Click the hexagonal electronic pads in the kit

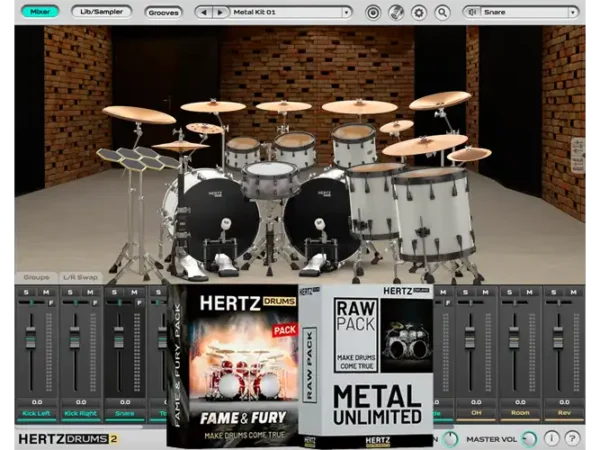tap(139, 159)
